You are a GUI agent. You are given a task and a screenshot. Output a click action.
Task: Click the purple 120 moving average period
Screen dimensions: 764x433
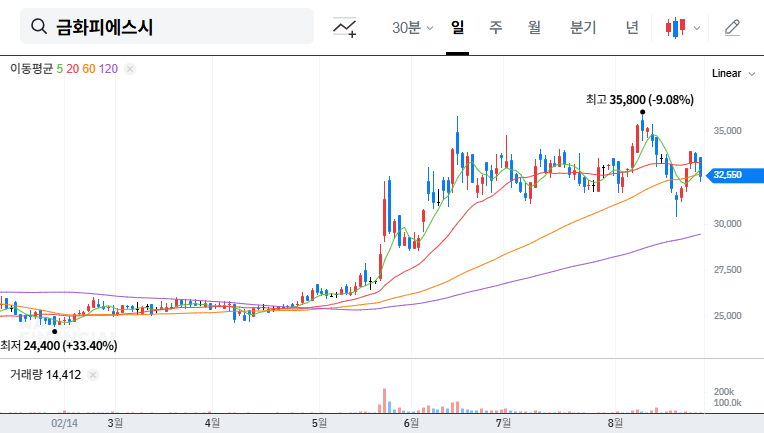tap(108, 69)
